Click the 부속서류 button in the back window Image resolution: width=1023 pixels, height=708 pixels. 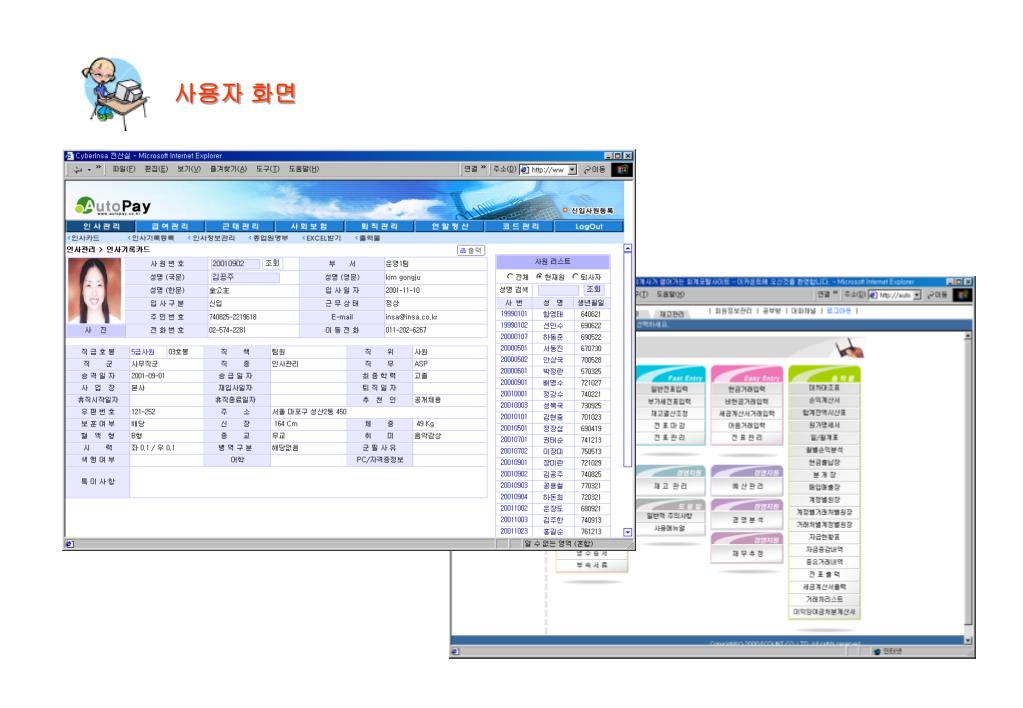592,565
